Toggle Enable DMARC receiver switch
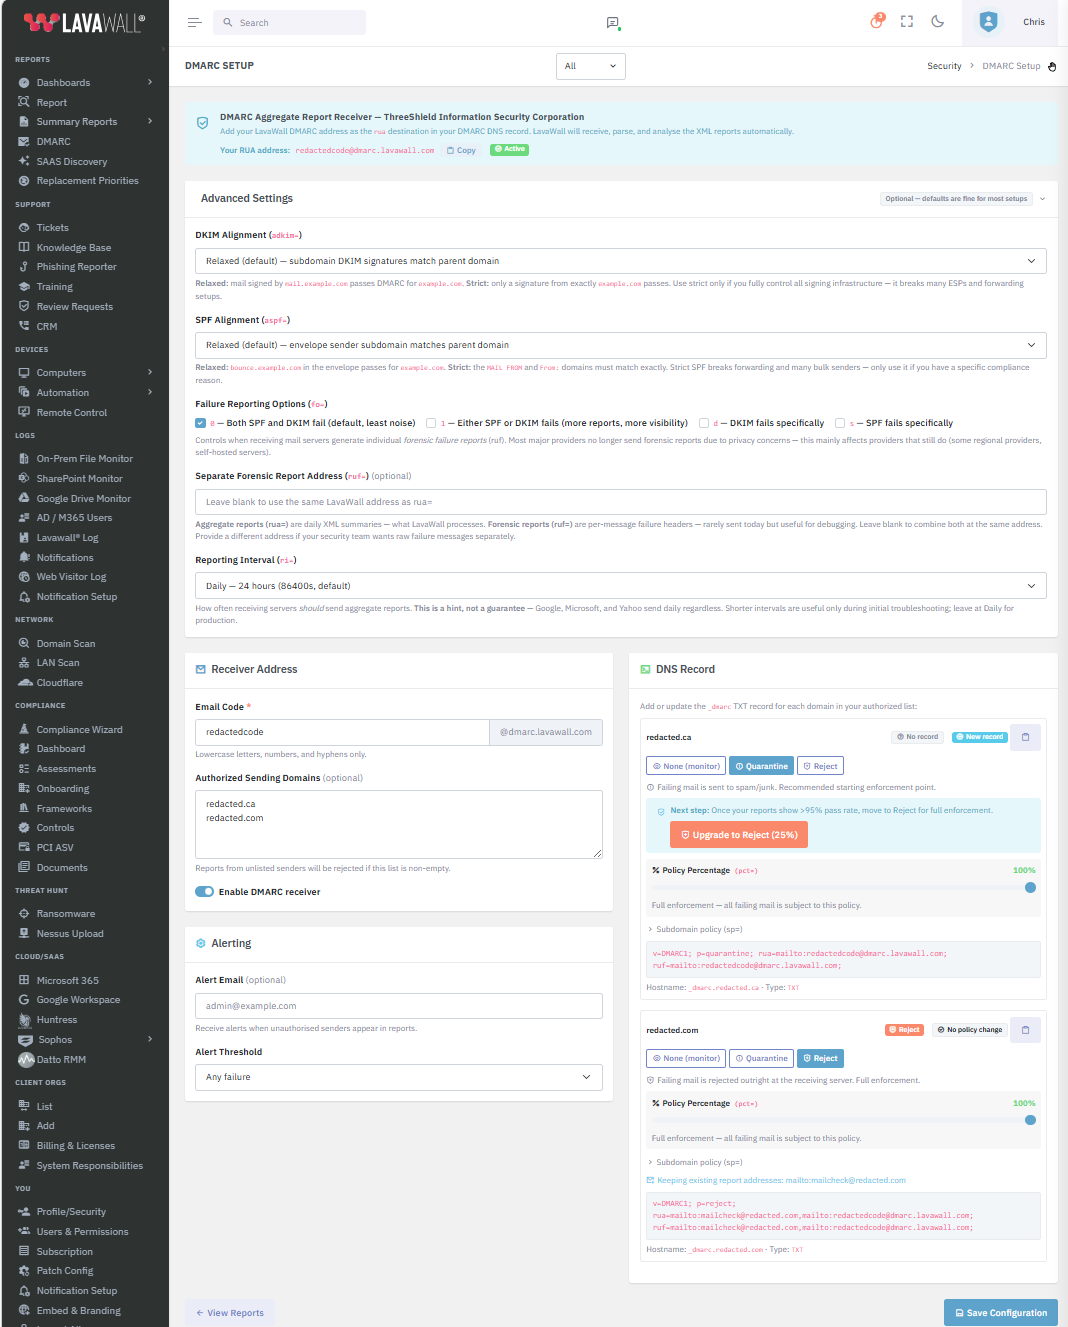 pos(205,892)
